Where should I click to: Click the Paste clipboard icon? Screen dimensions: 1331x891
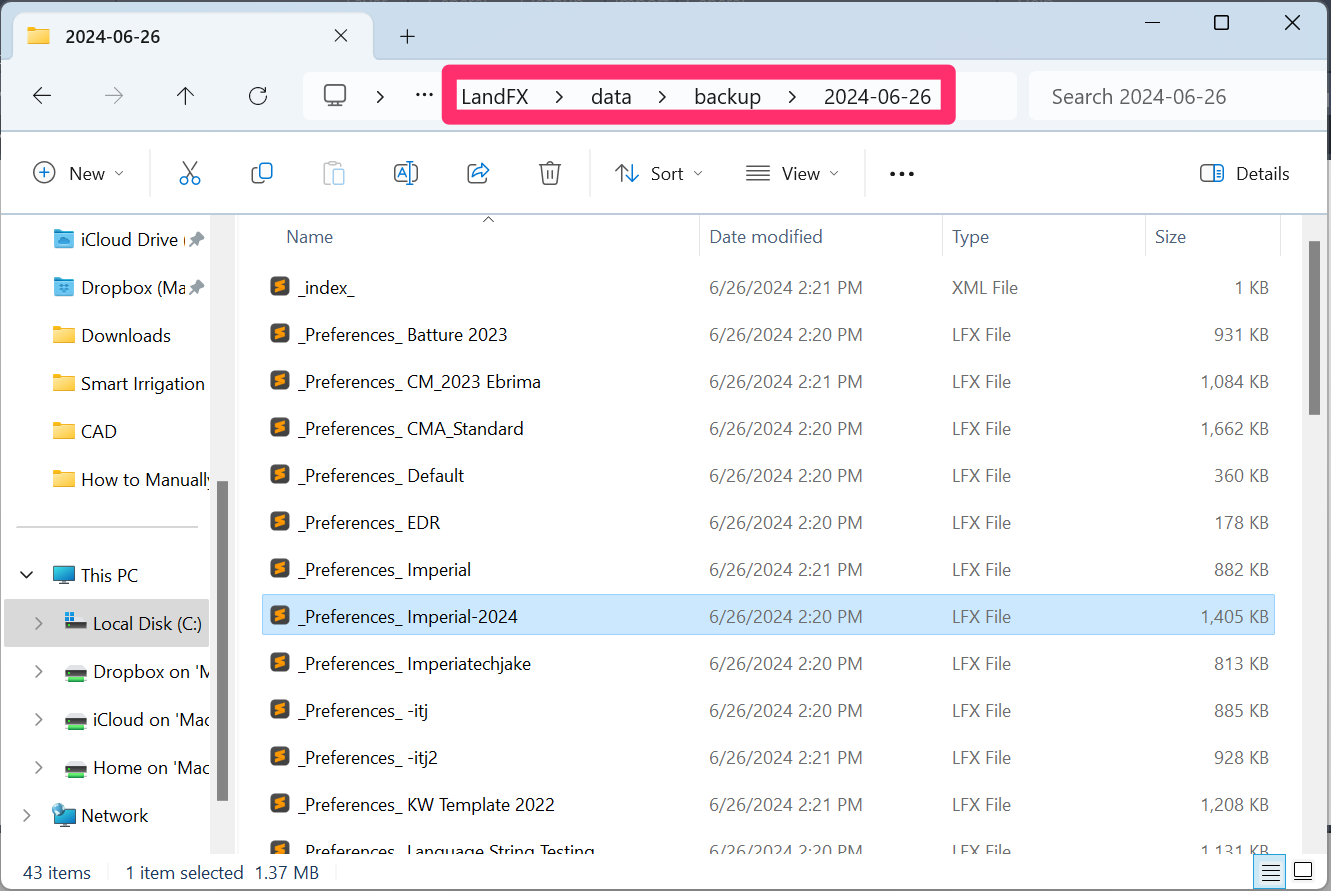334,173
